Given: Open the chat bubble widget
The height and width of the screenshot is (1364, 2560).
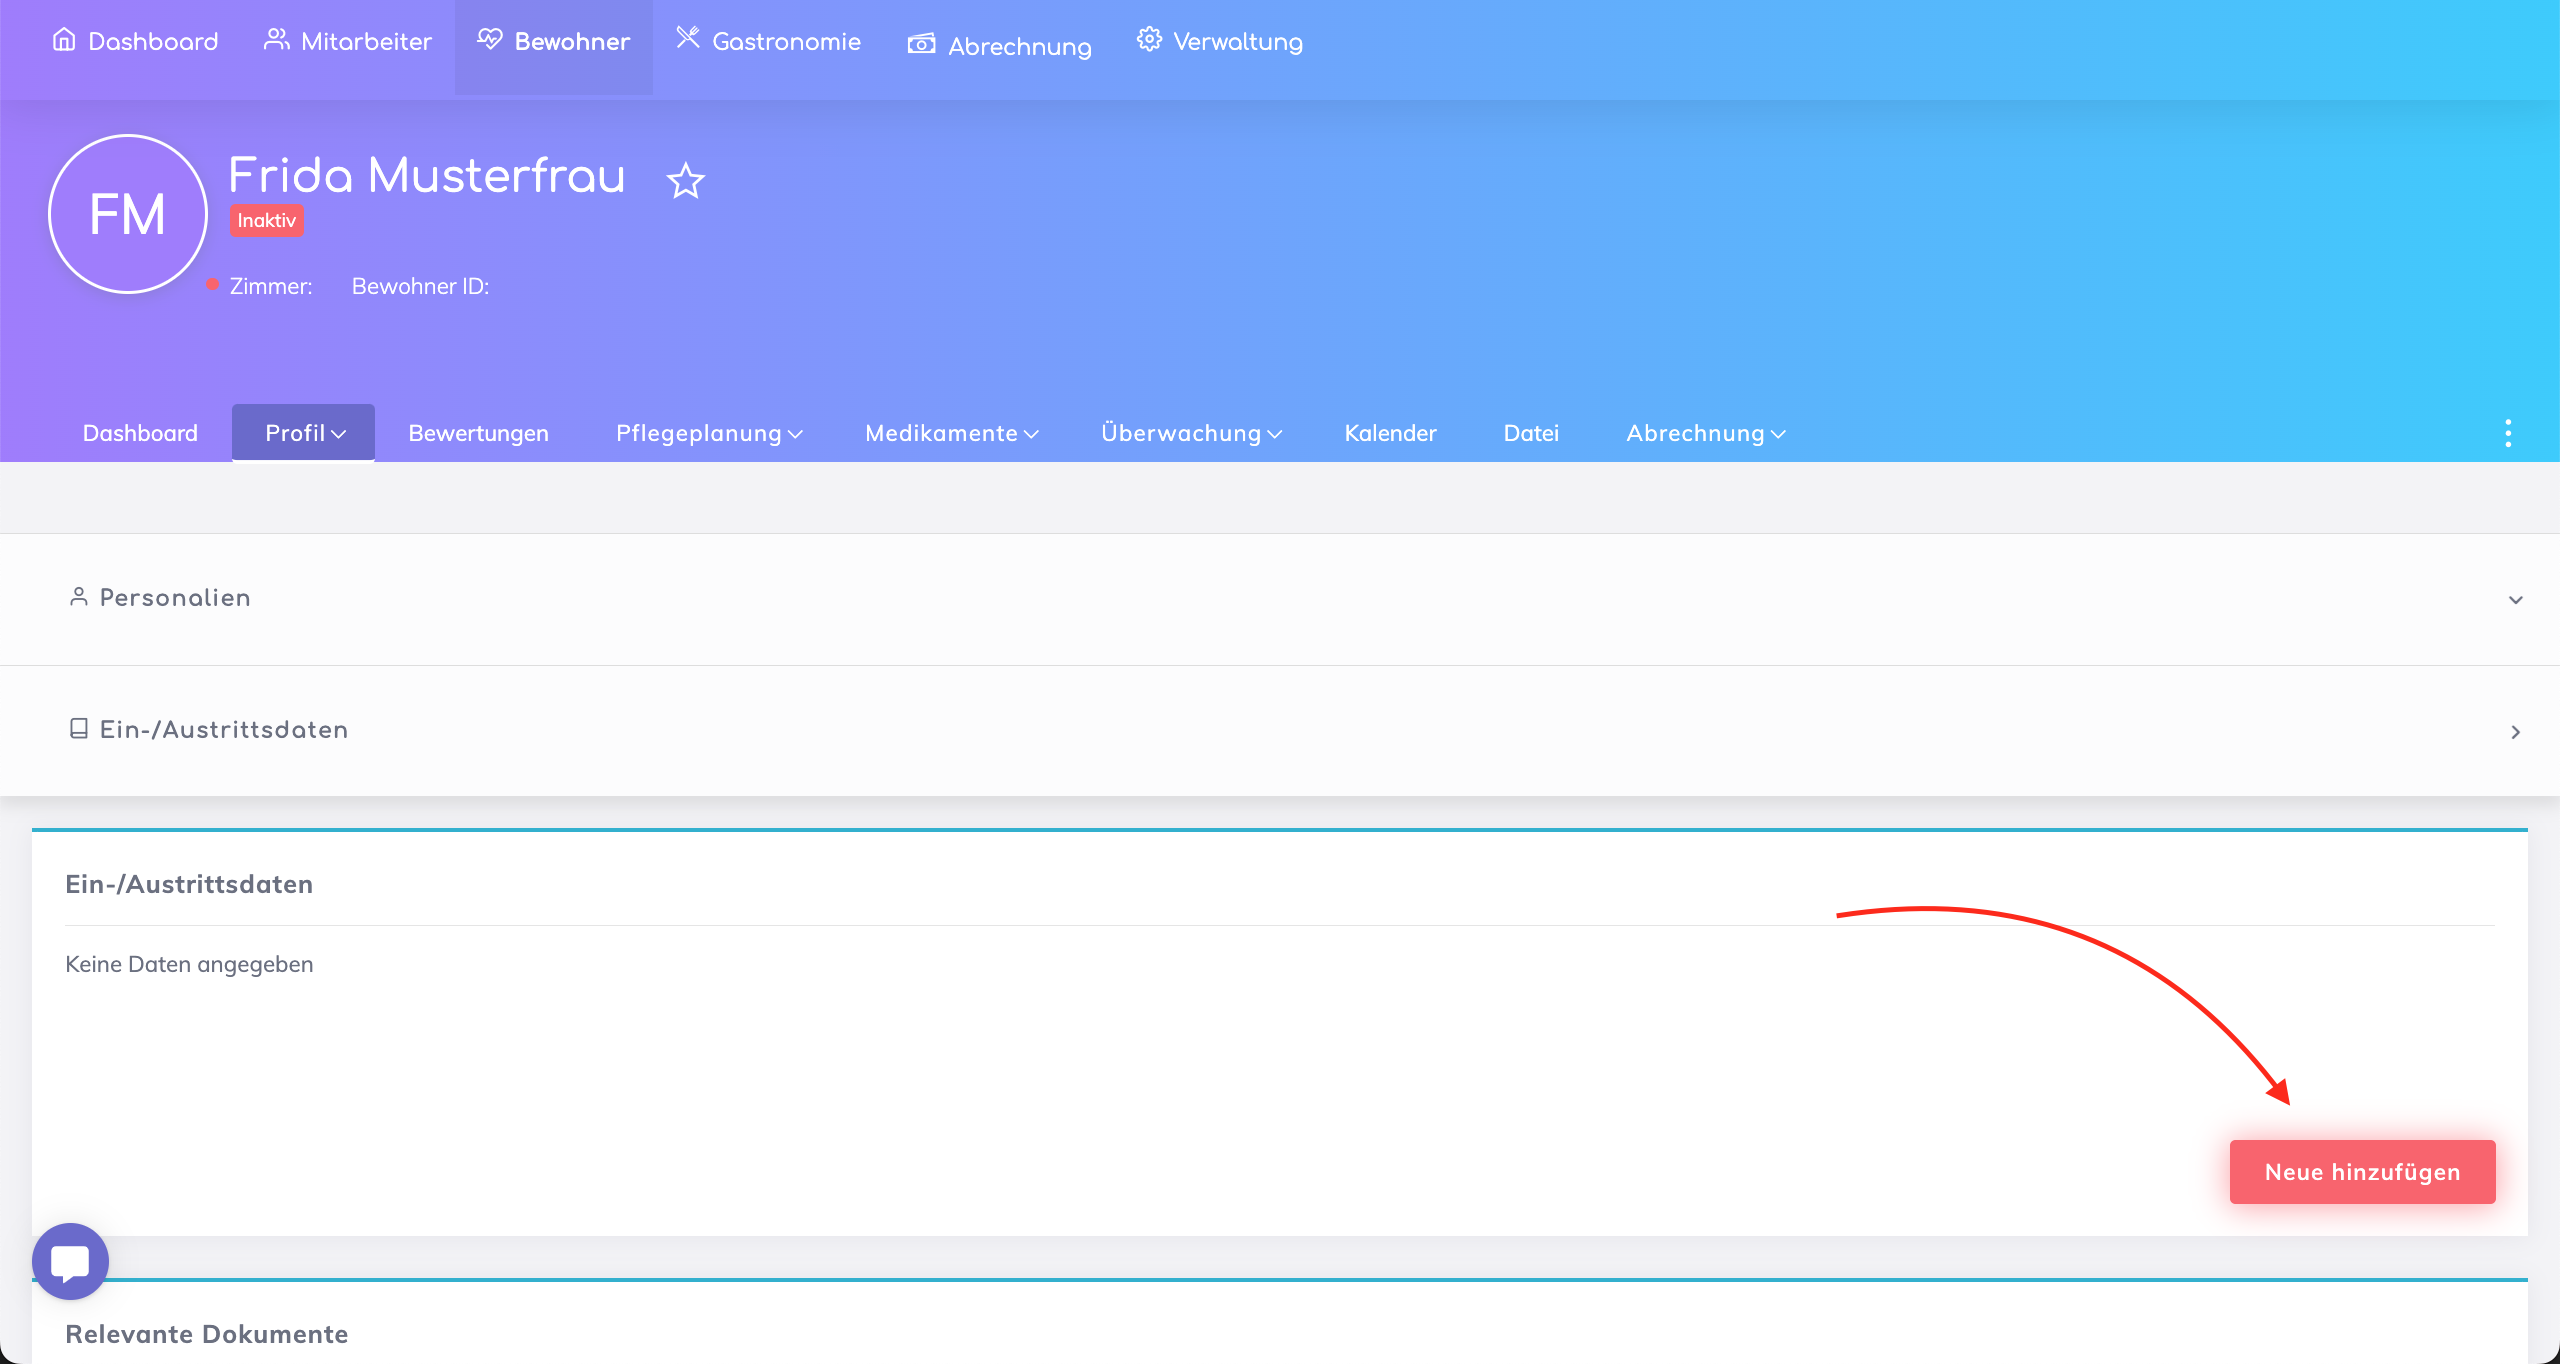Looking at the screenshot, I should (x=70, y=1261).
